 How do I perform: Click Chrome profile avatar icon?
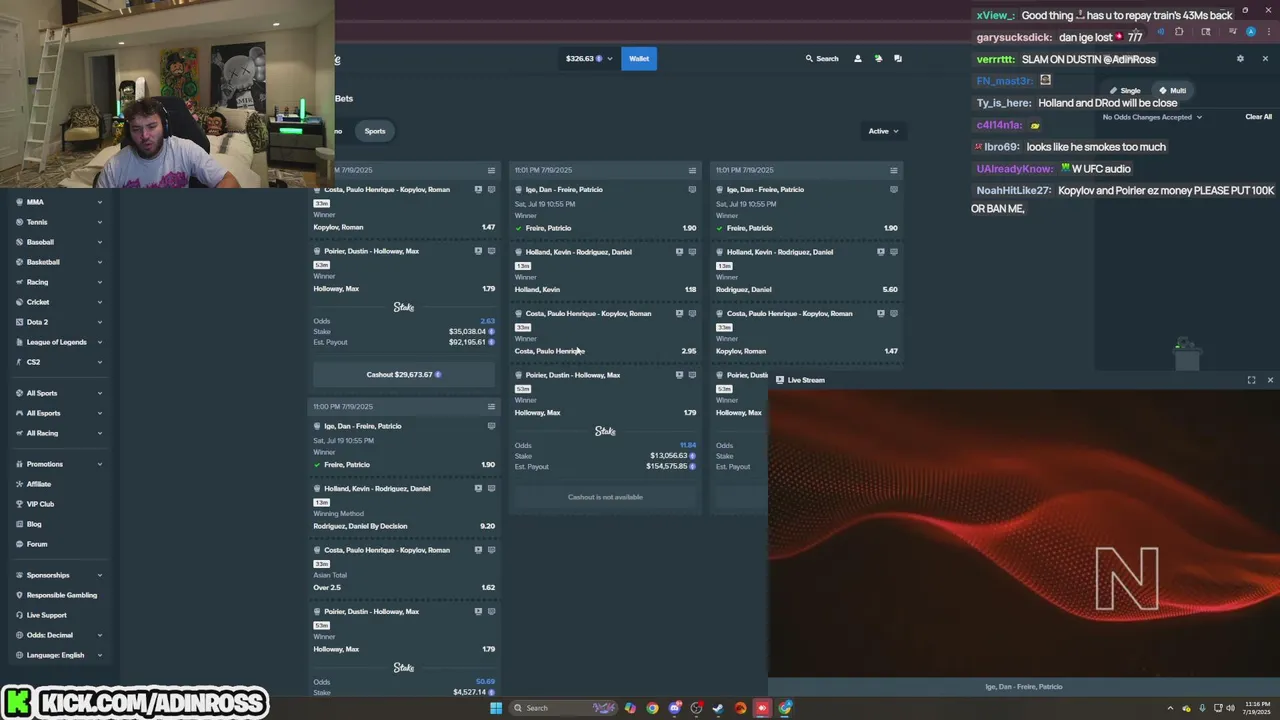coord(1251,32)
